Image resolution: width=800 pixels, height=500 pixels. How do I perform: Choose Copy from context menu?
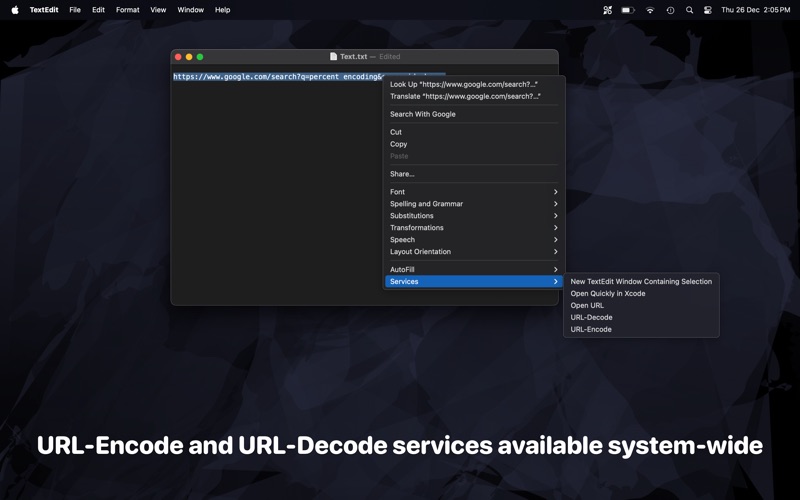(473, 144)
